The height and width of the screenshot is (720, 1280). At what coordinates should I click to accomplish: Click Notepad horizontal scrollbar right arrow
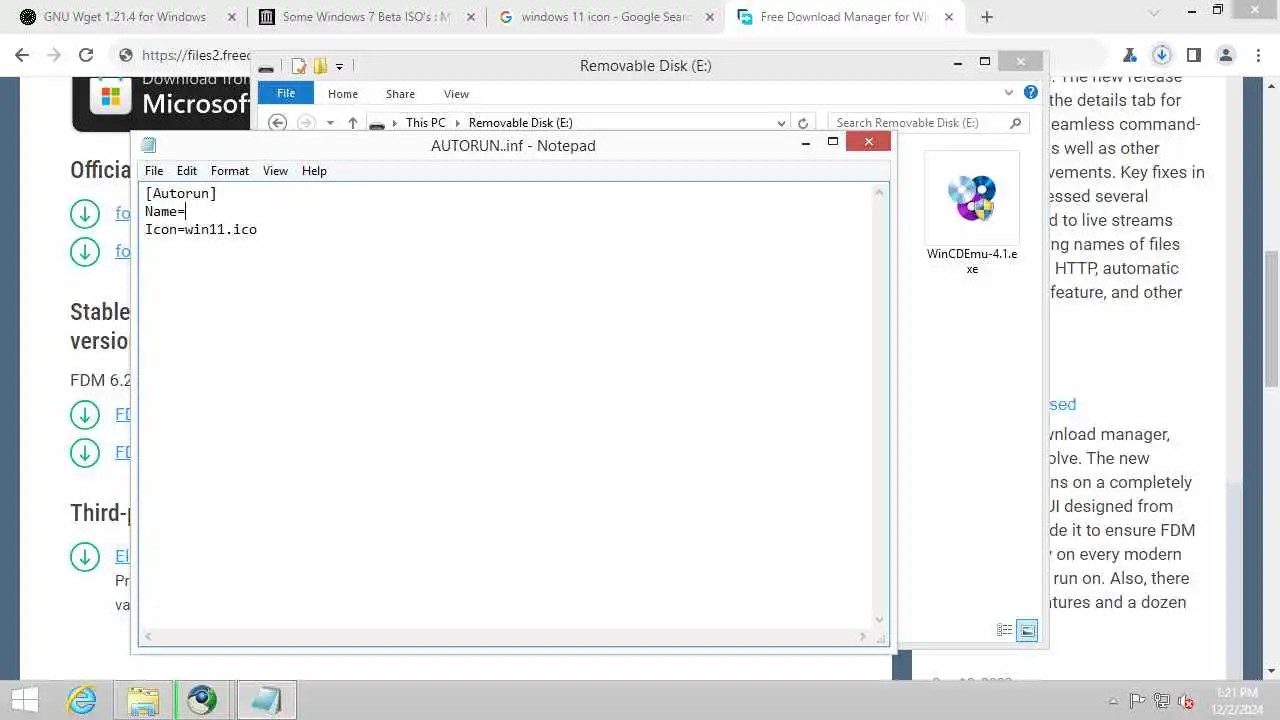[x=863, y=636]
